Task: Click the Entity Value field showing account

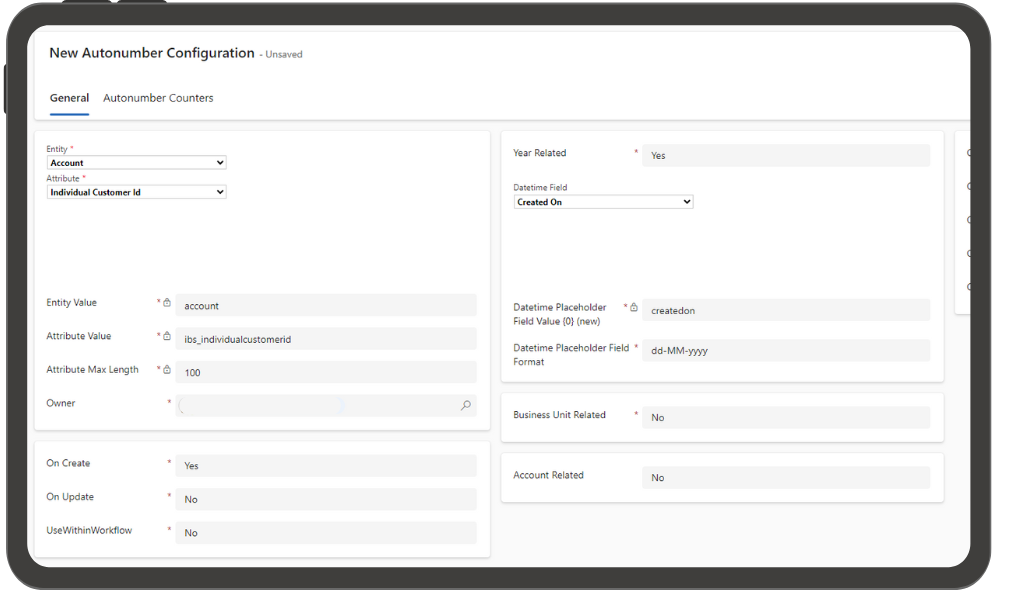Action: click(x=326, y=305)
